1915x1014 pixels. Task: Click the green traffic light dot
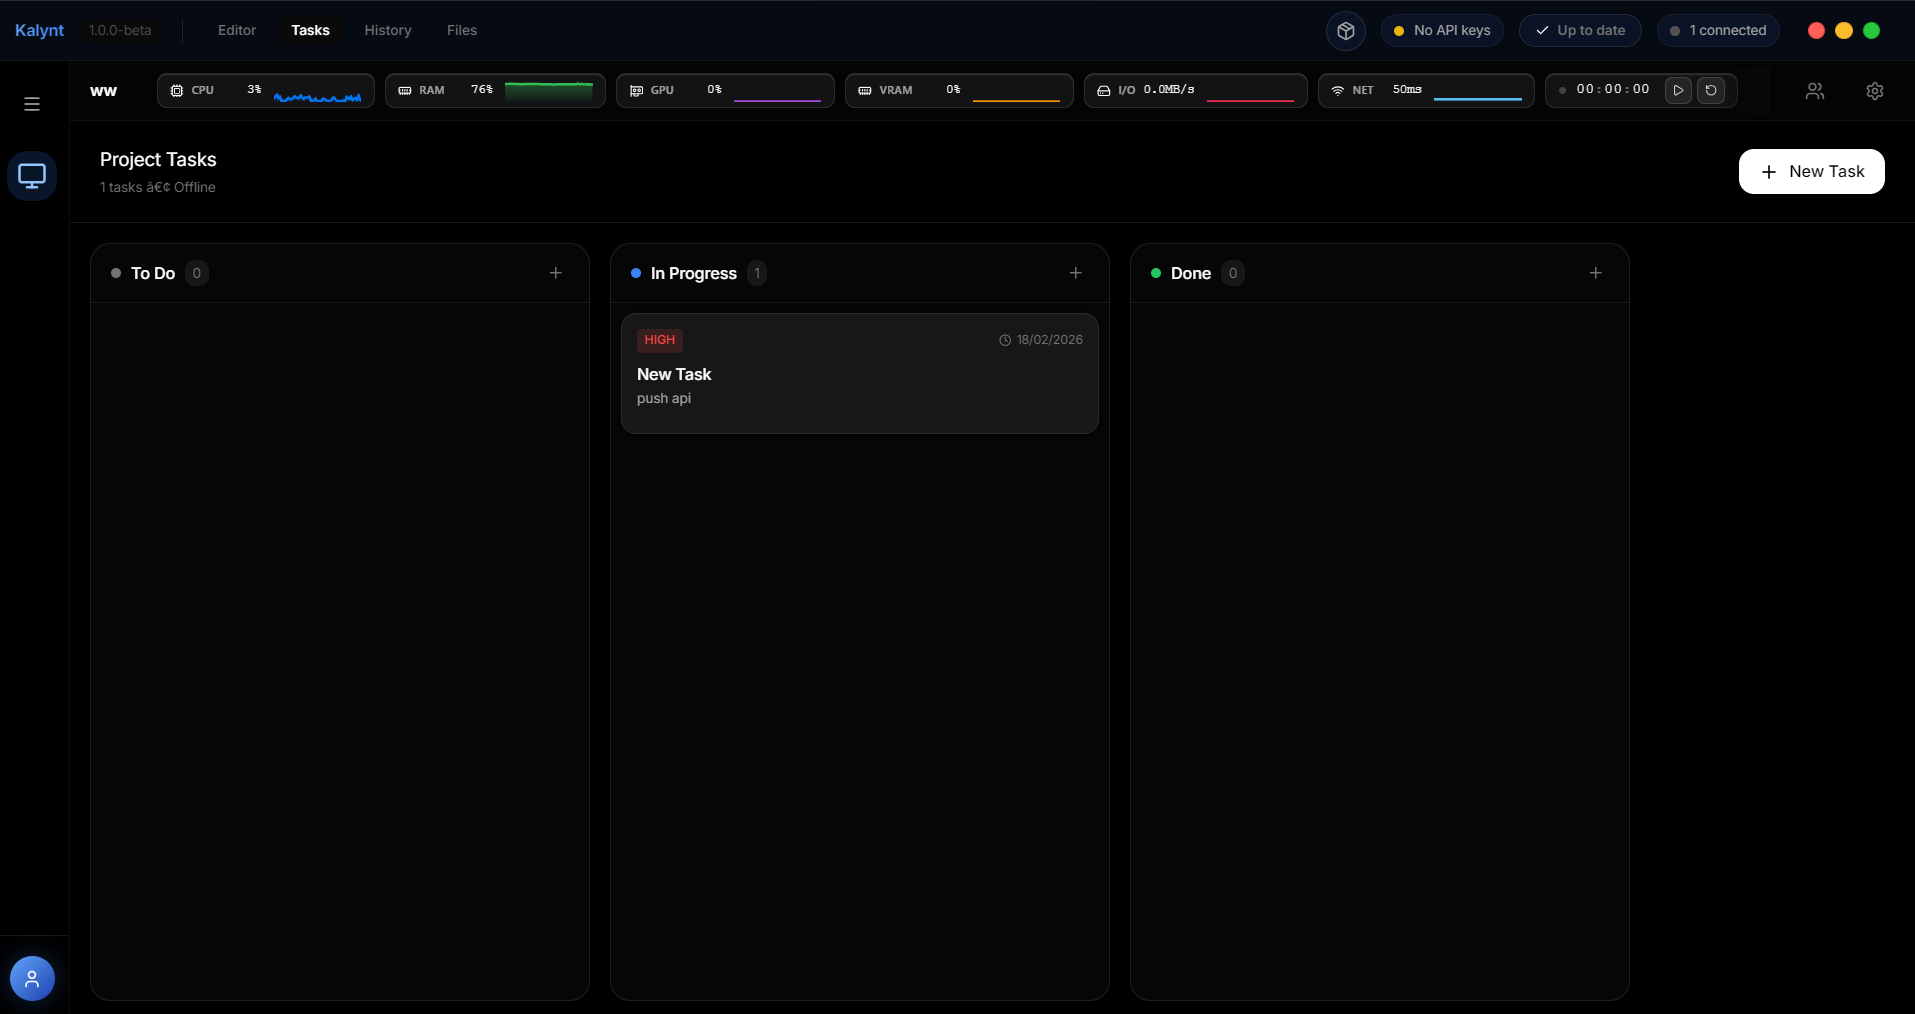(x=1872, y=30)
